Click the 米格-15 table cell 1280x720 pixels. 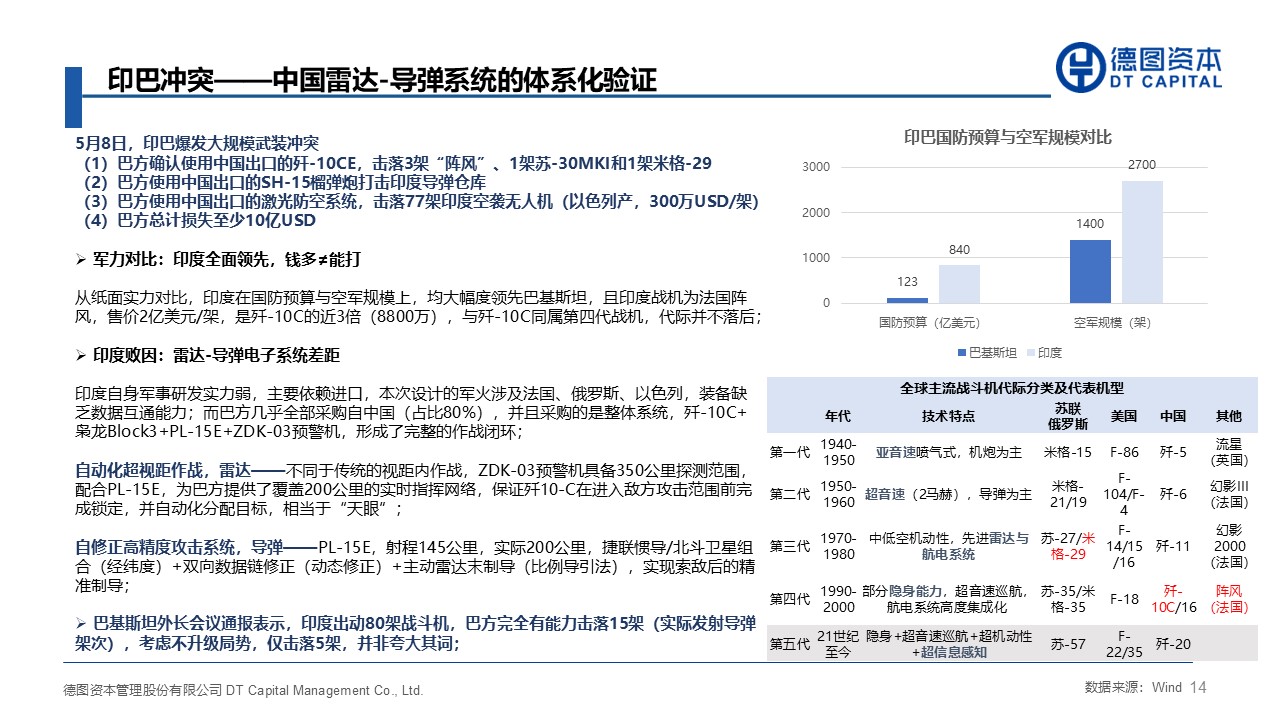[1066, 452]
